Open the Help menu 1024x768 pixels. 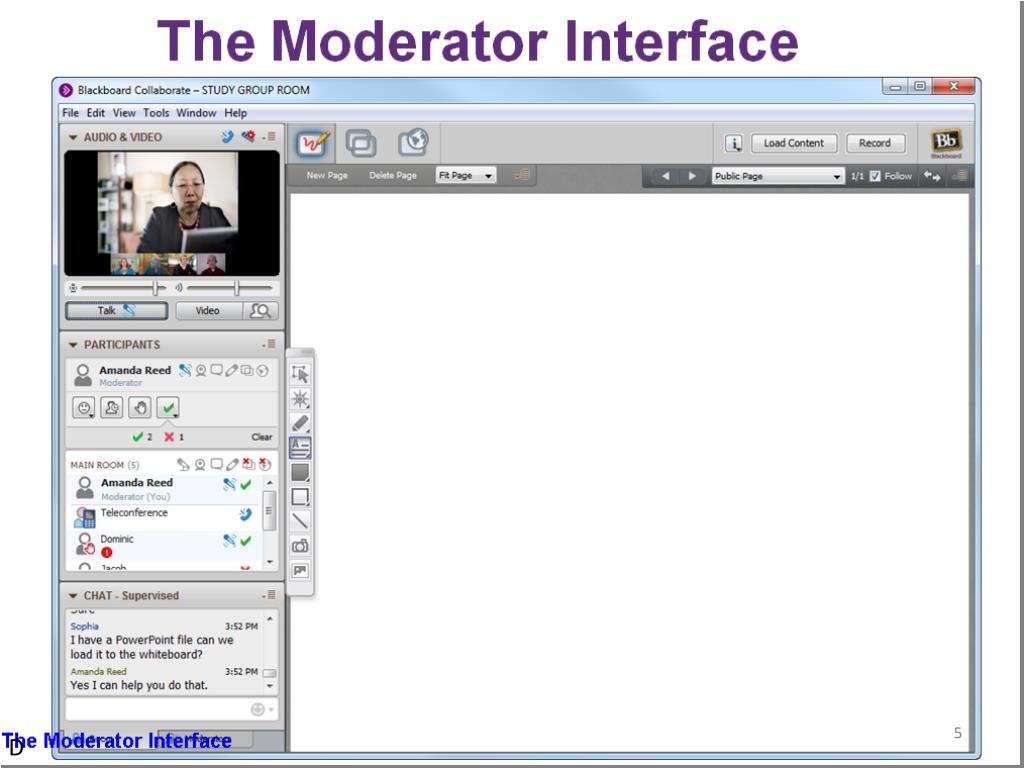click(x=236, y=112)
